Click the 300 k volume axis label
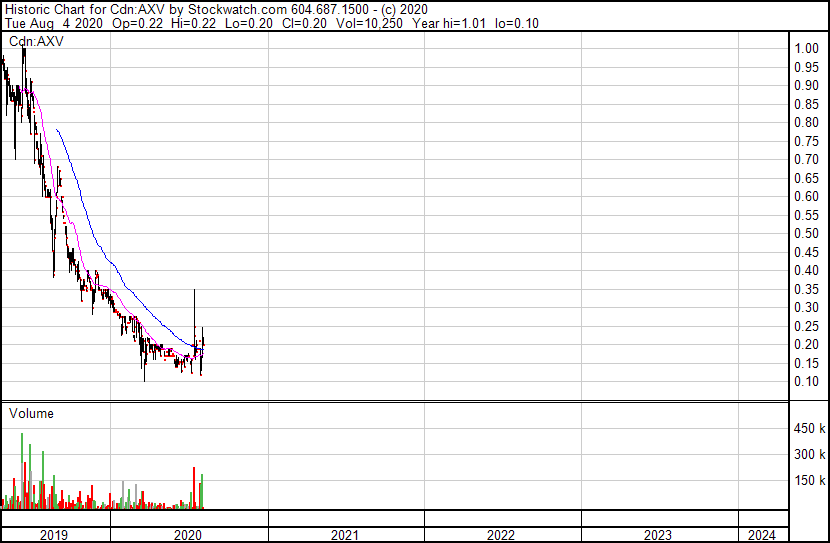 click(809, 454)
